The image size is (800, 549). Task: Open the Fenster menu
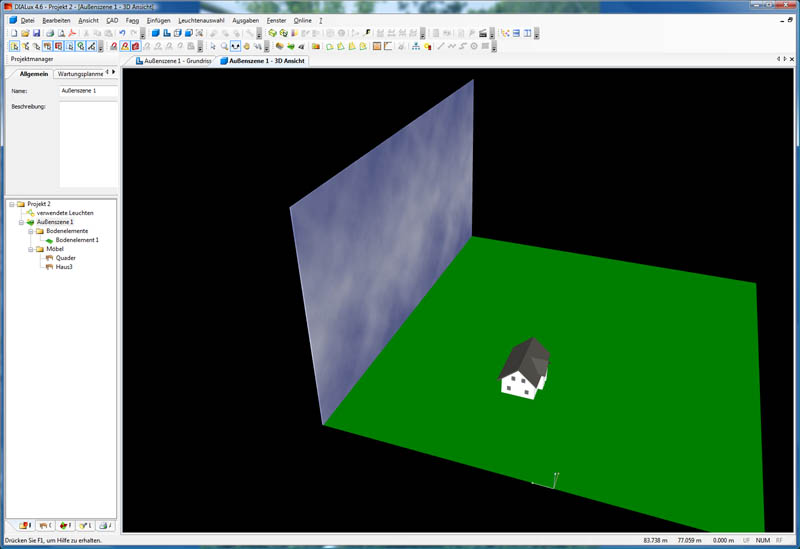click(x=277, y=20)
